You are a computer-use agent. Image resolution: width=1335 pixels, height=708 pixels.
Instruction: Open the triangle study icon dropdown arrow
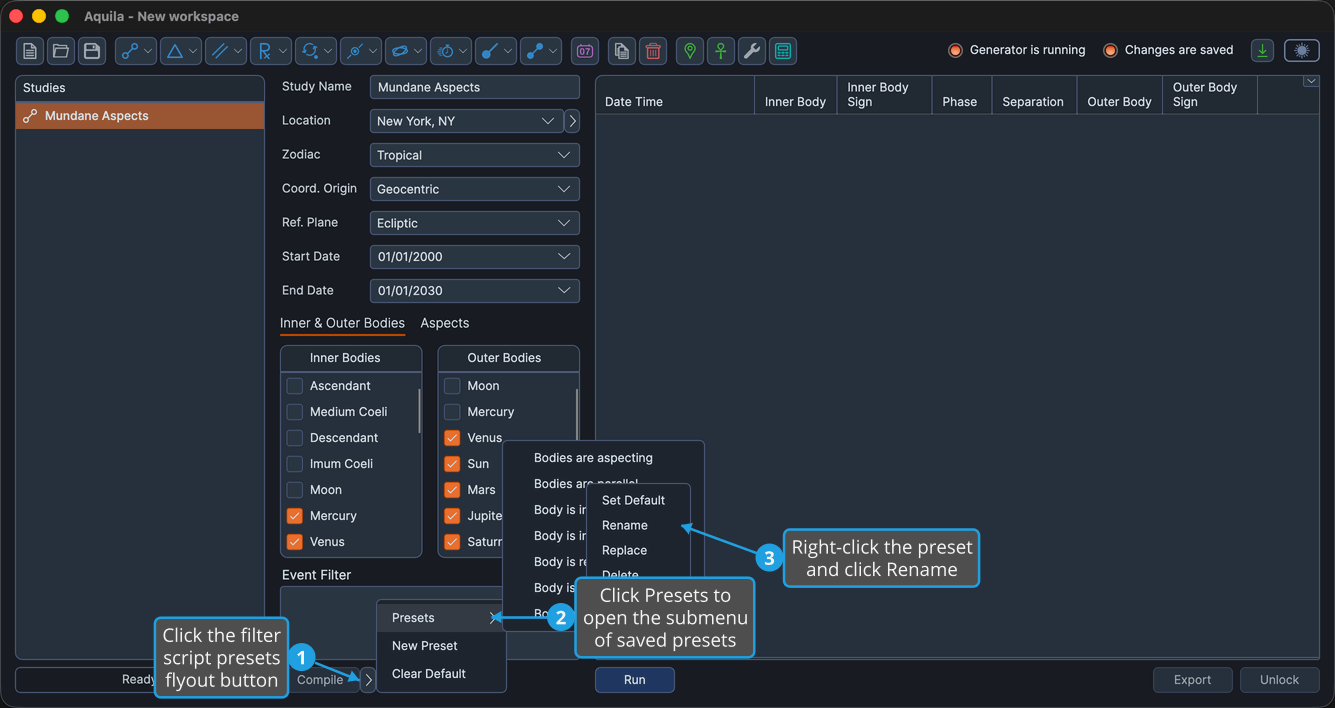point(193,51)
